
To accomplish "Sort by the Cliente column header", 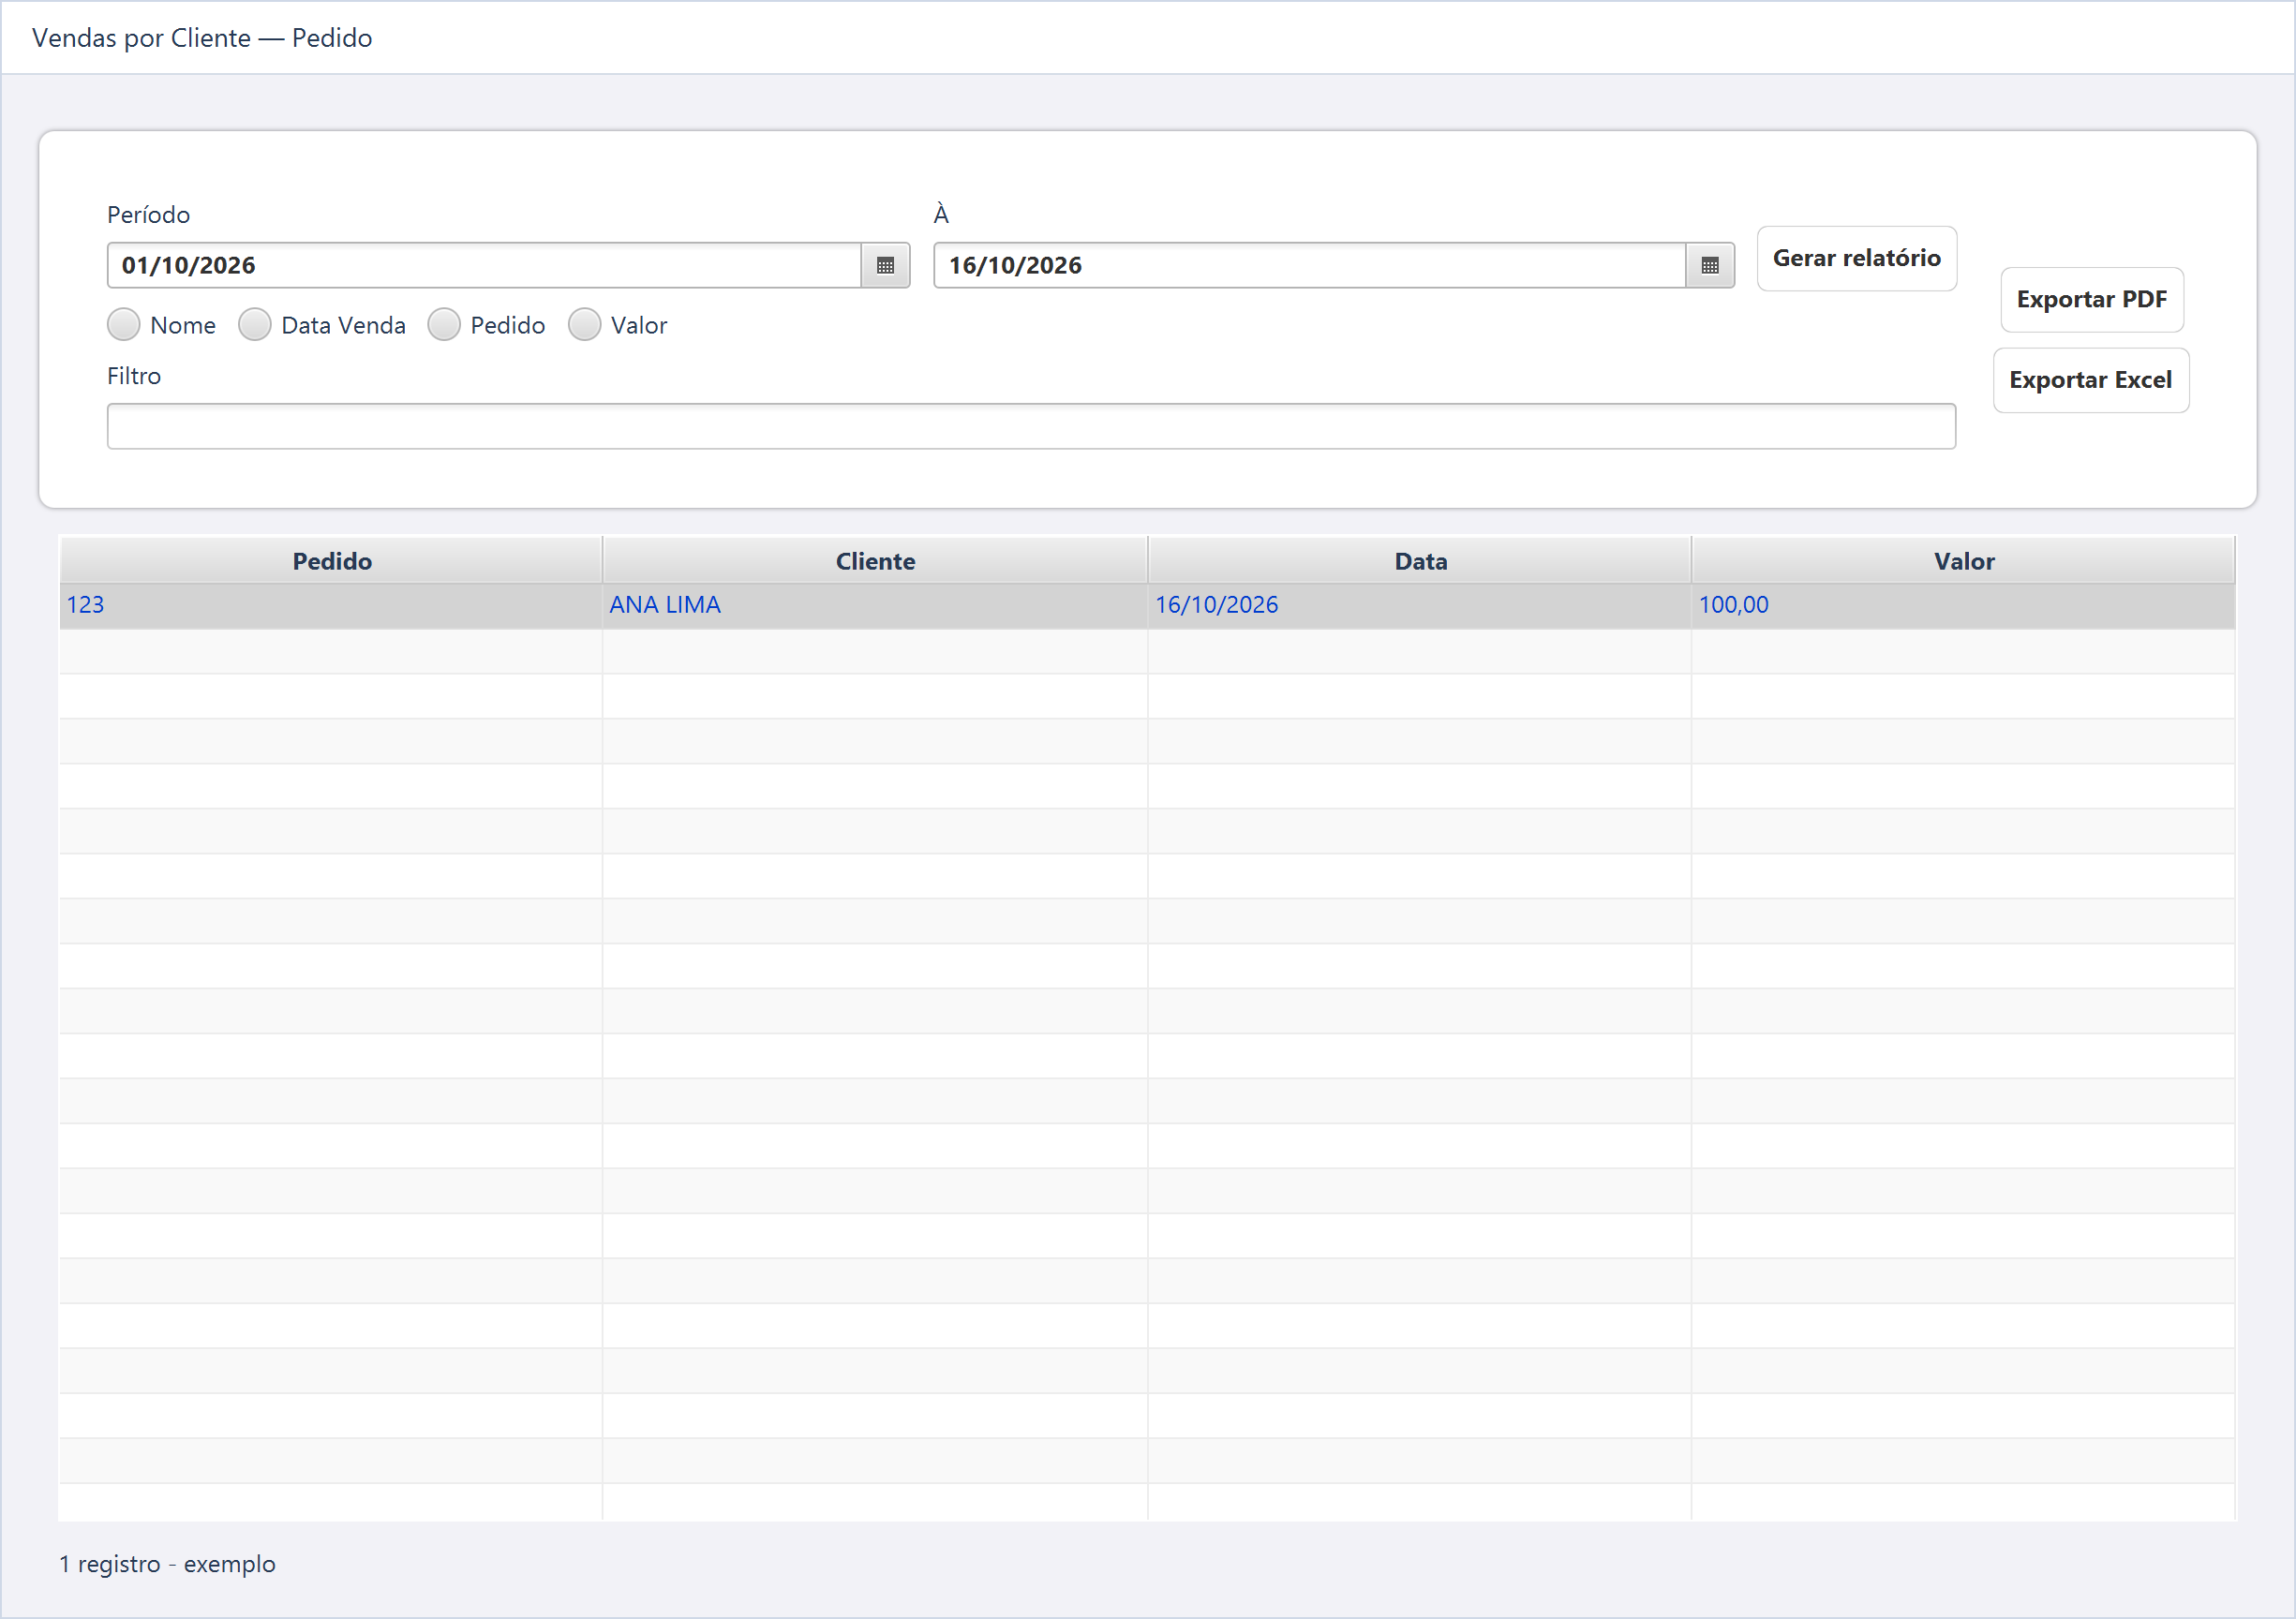I will (875, 561).
